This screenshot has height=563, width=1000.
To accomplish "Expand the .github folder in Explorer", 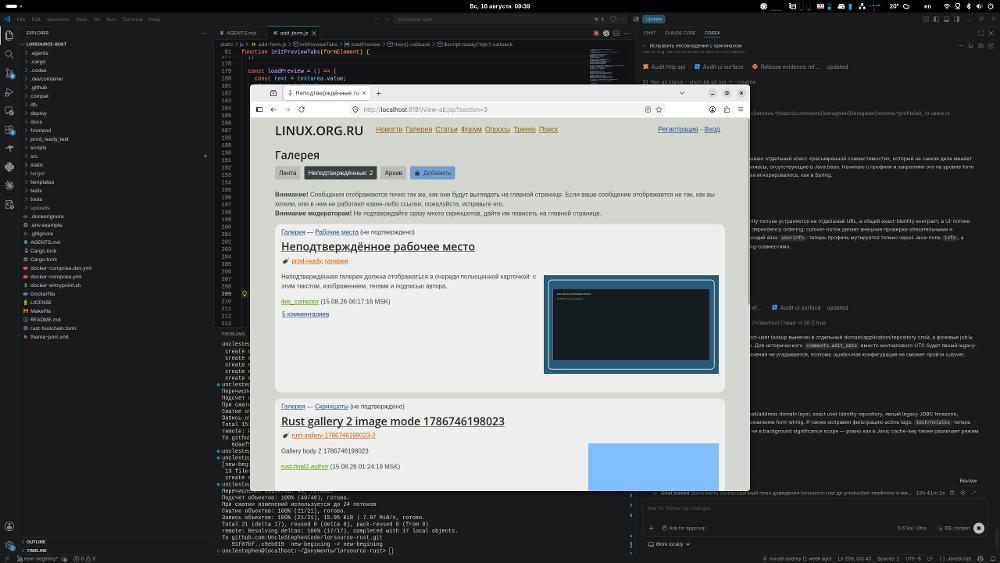I will [38, 87].
